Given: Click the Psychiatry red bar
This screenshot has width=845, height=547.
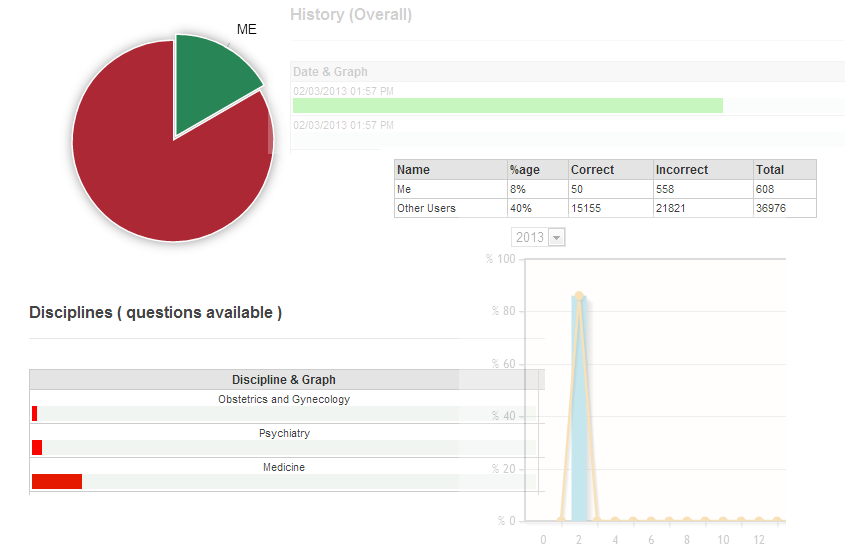Looking at the screenshot, I should [37, 447].
